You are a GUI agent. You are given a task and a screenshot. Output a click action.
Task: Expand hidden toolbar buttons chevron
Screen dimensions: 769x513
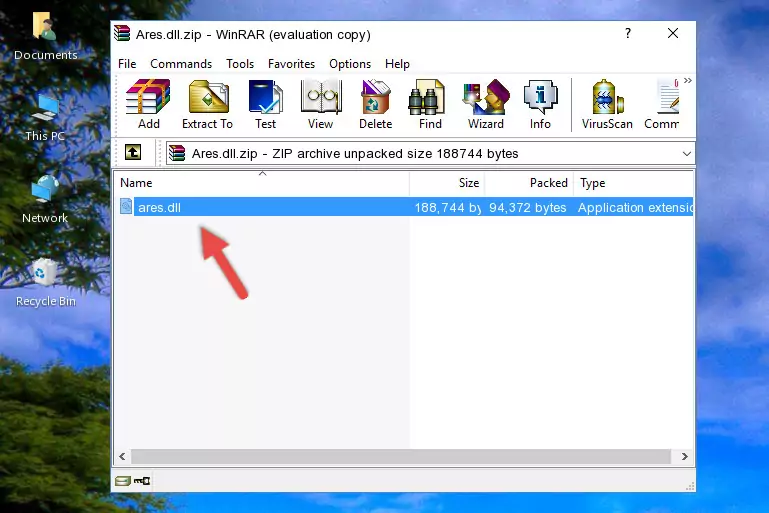pos(688,80)
